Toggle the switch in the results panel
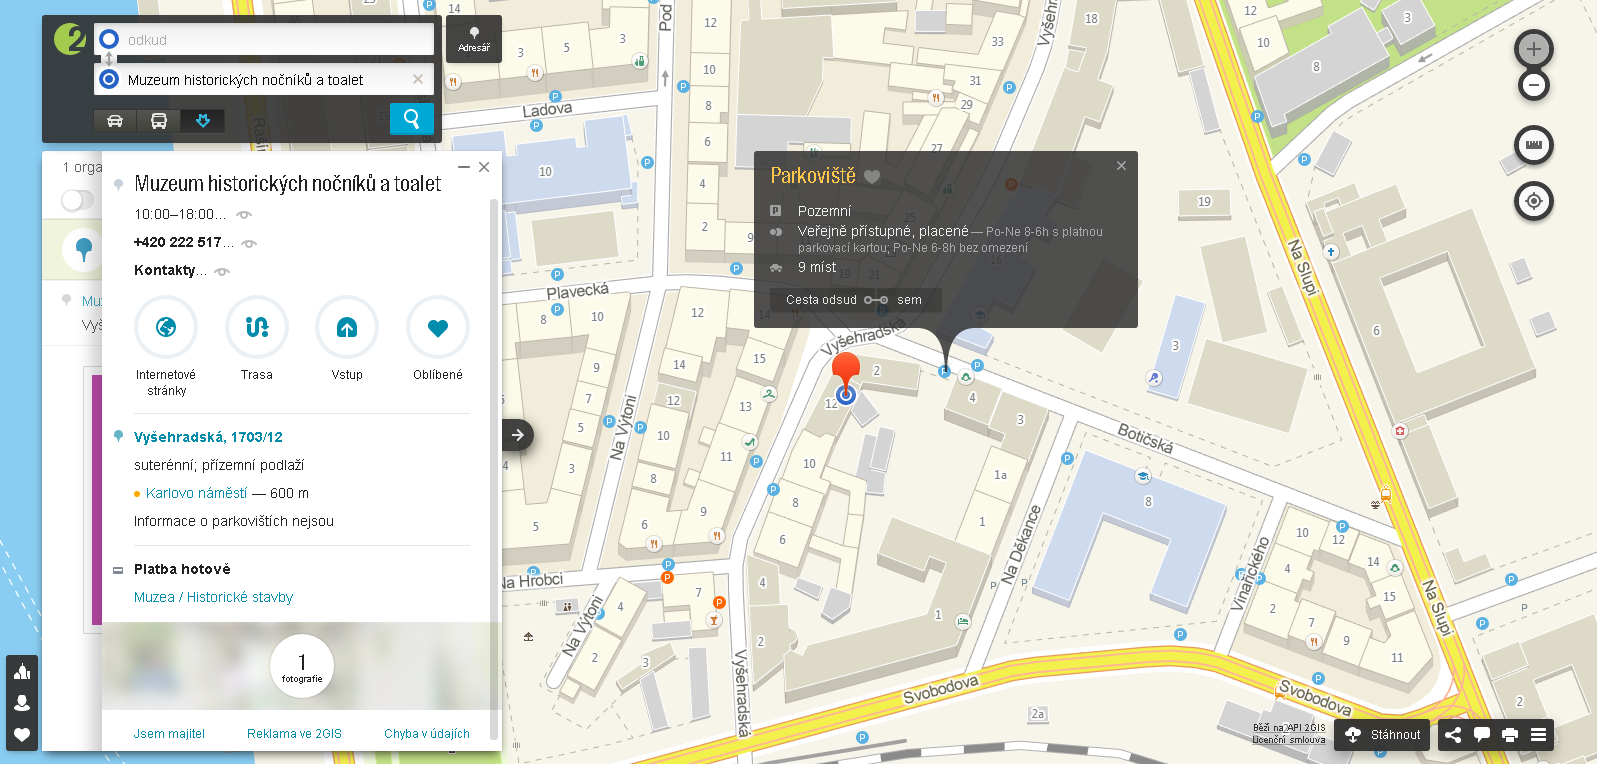Screen dimensions: 1597x764 pyautogui.click(x=77, y=200)
